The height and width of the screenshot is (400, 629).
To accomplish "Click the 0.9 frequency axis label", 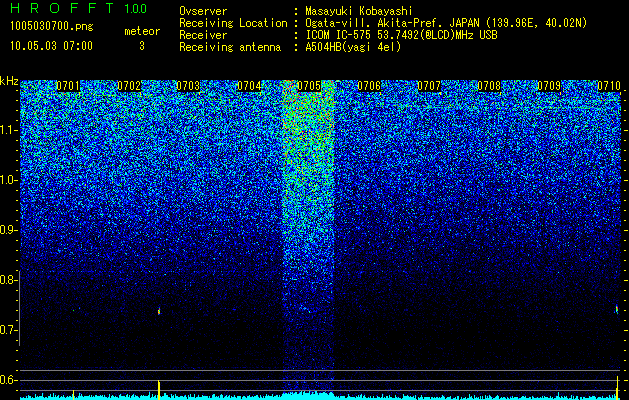I will (x=8, y=230).
